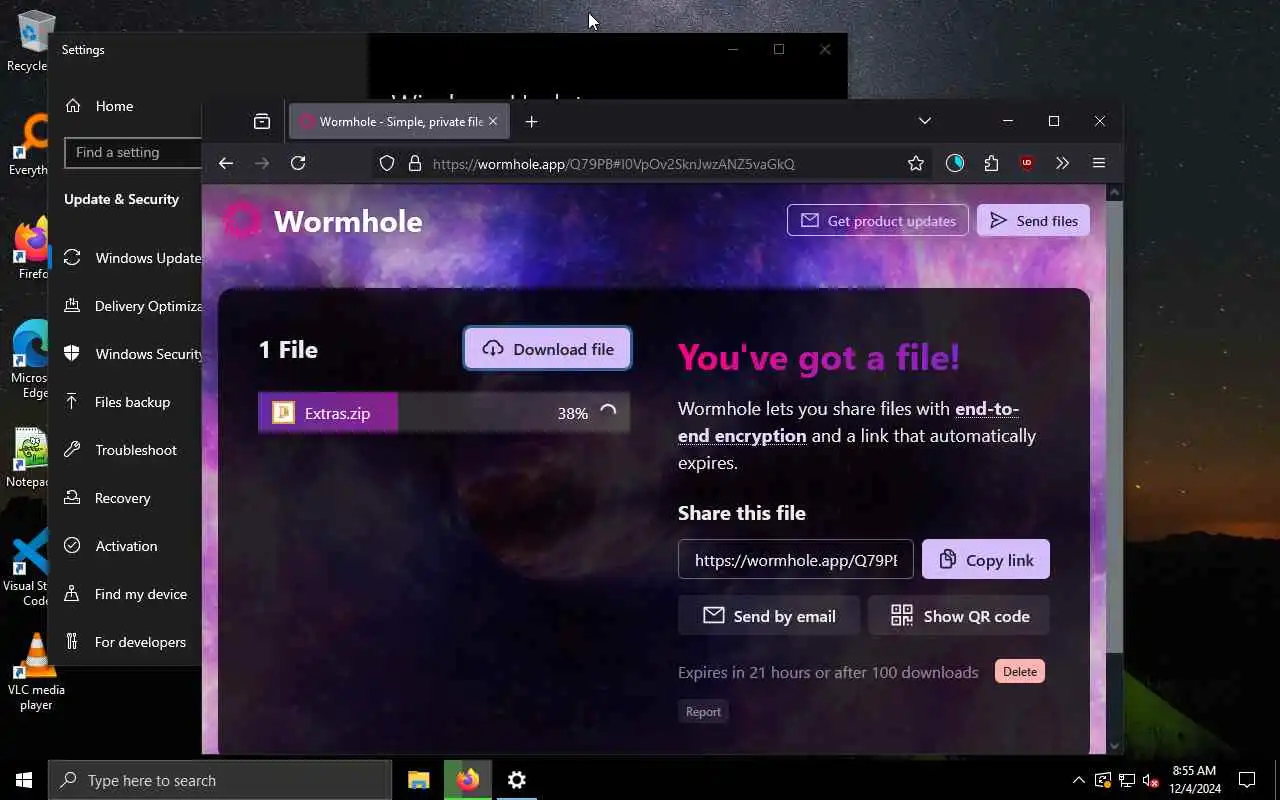Click the Wormhole logo in page header
1280x800 pixels.
[x=322, y=221]
